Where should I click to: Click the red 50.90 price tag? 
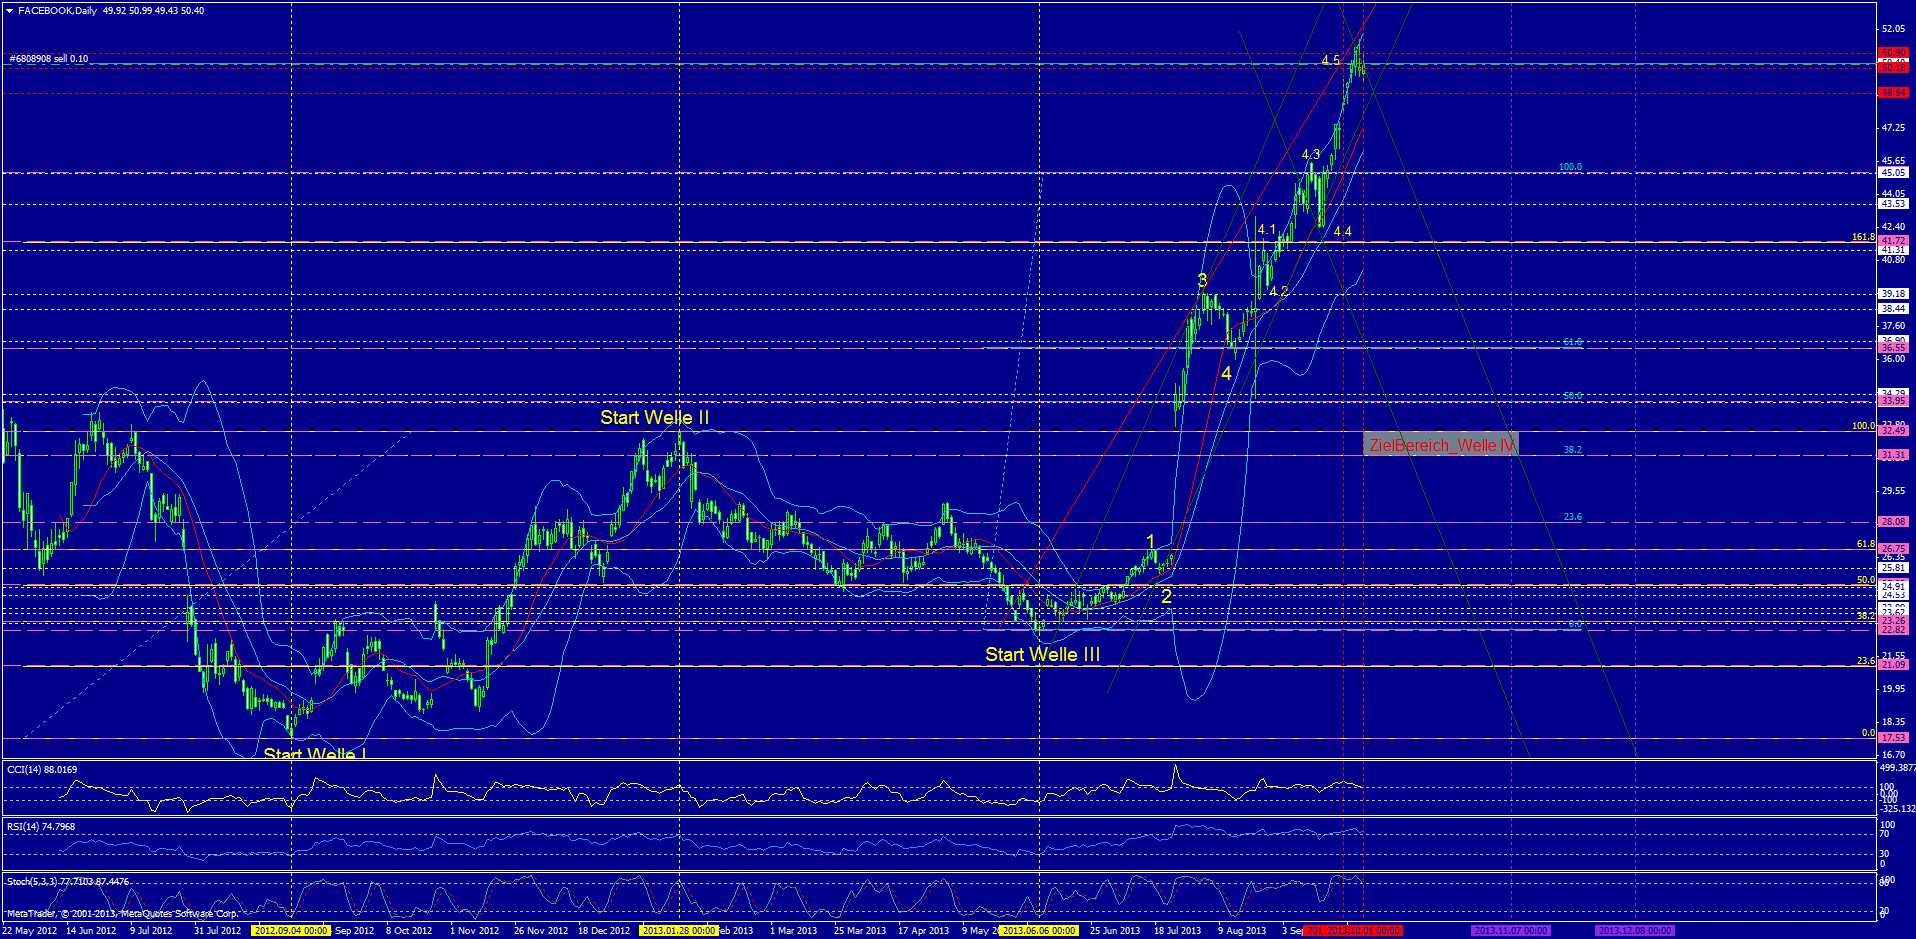(1893, 53)
